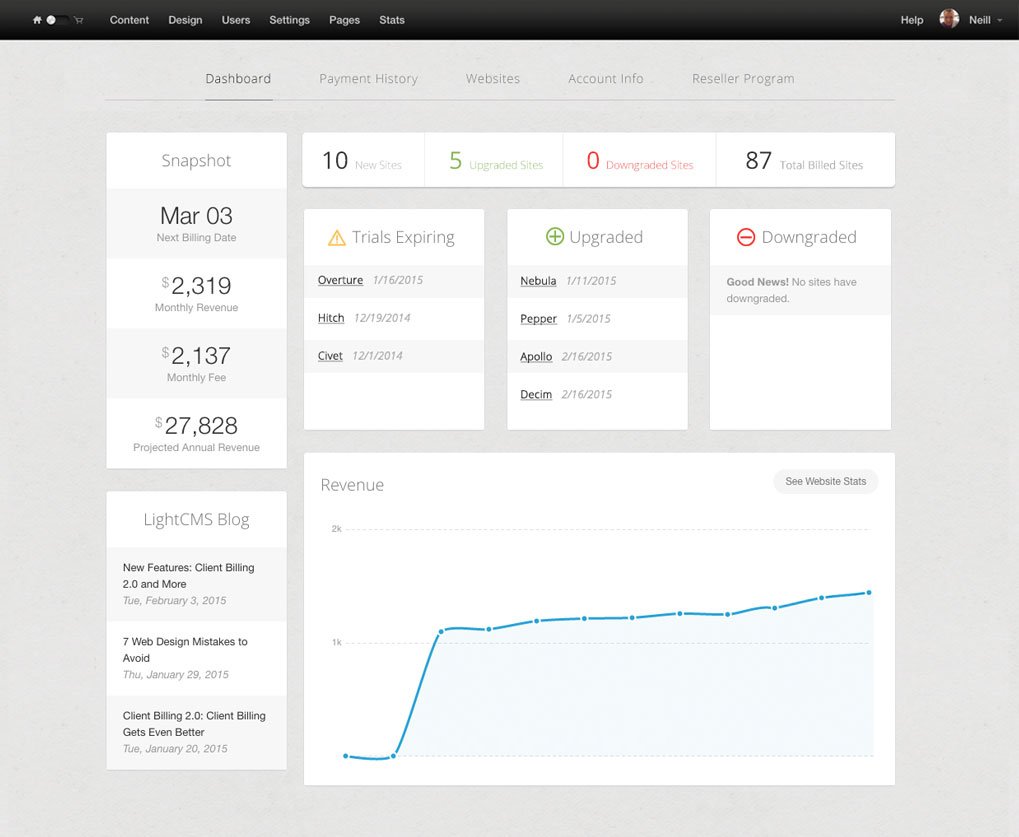The height and width of the screenshot is (837, 1019).
Task: Open the blog post about 7 Web Design Mistakes
Action: click(x=185, y=648)
